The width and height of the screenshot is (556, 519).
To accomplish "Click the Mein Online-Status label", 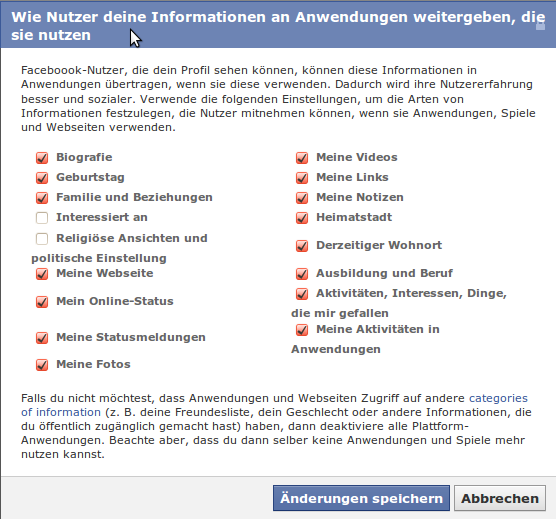I will pyautogui.click(x=115, y=301).
